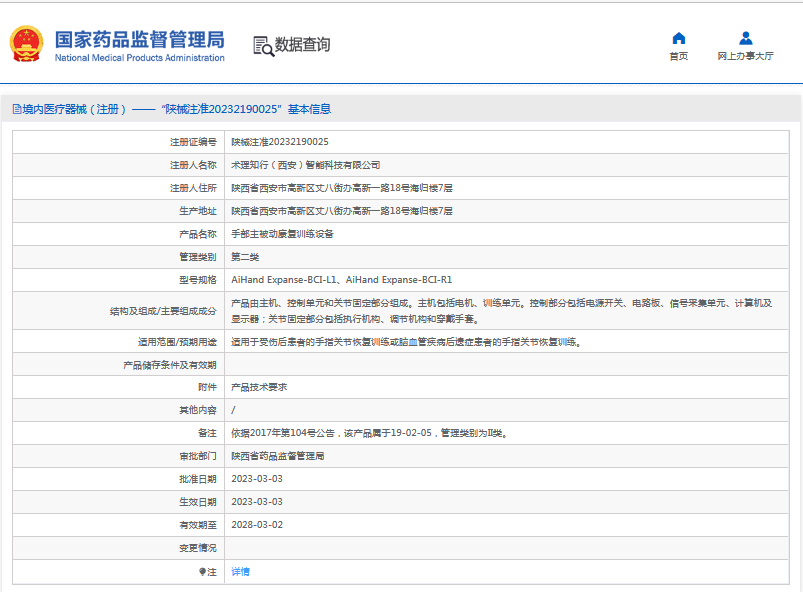Select approval department 陕西省药品监督管理局

click(x=277, y=456)
